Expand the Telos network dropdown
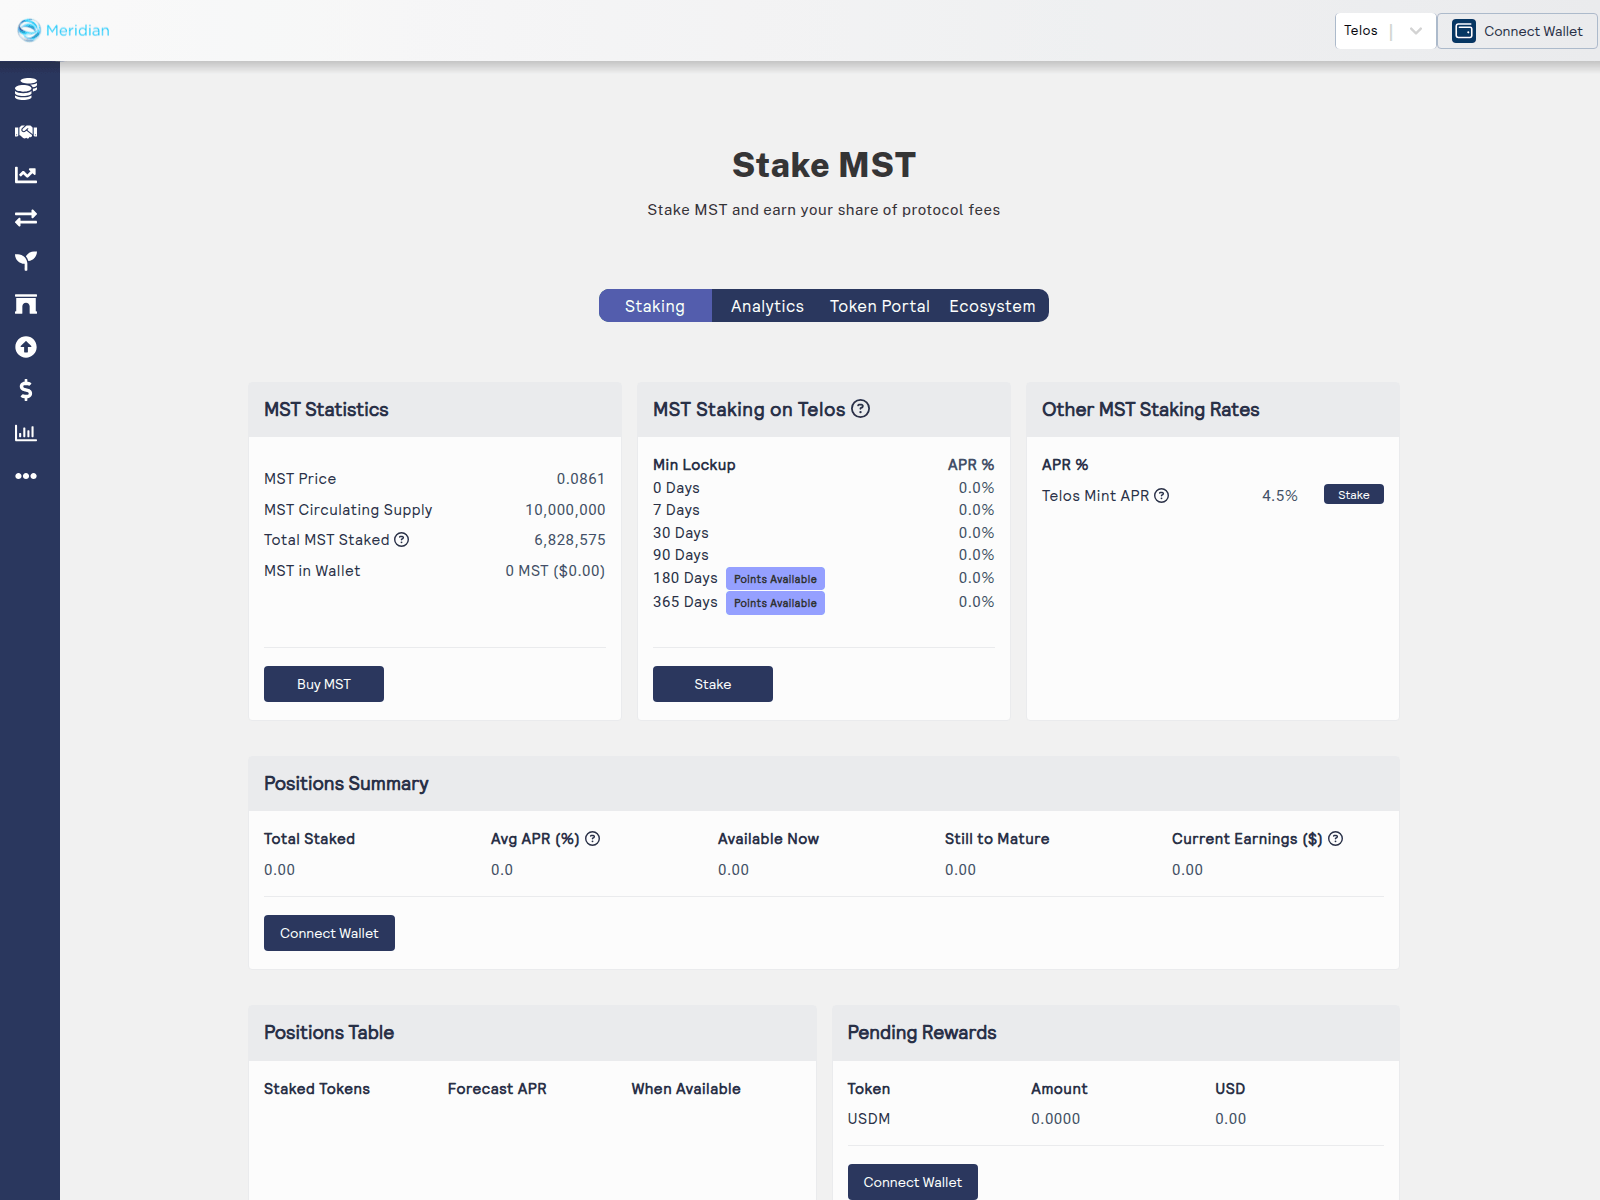Screen dimensions: 1600x1200 [x=1385, y=31]
